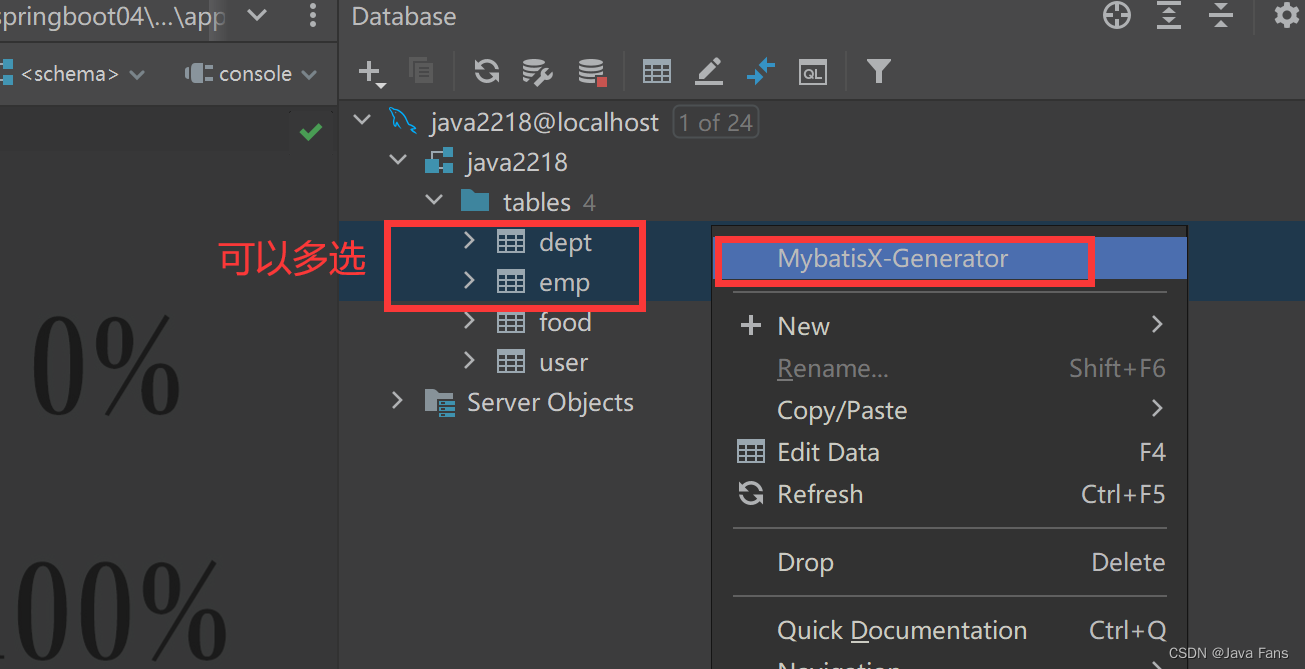
Task: Click the Collapse All icon in Database header
Action: pyautogui.click(x=1221, y=16)
